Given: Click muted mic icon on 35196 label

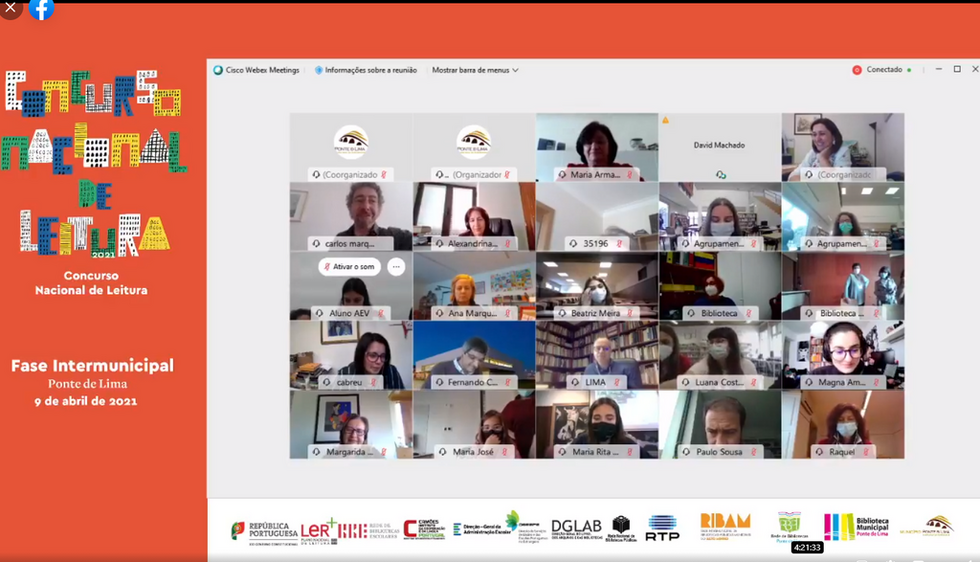Looking at the screenshot, I should pos(619,243).
